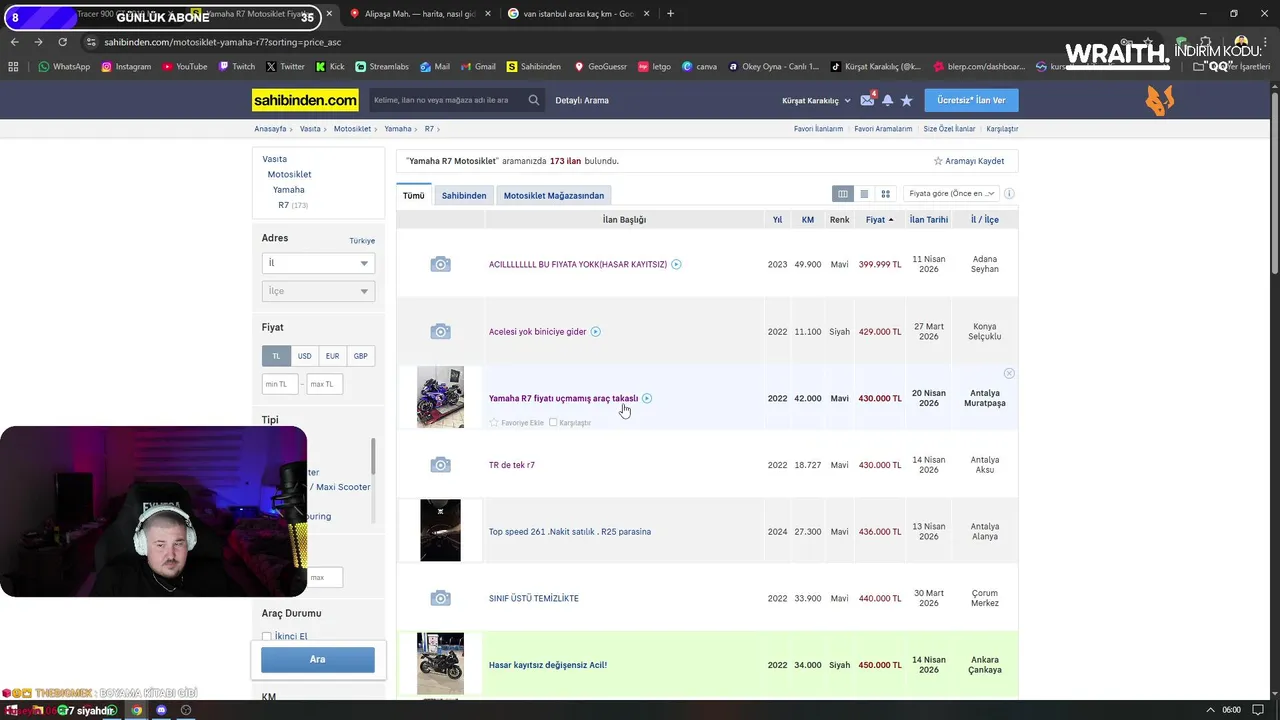This screenshot has height=720, width=1280.
Task: Click the max TL price field
Action: coord(325,384)
